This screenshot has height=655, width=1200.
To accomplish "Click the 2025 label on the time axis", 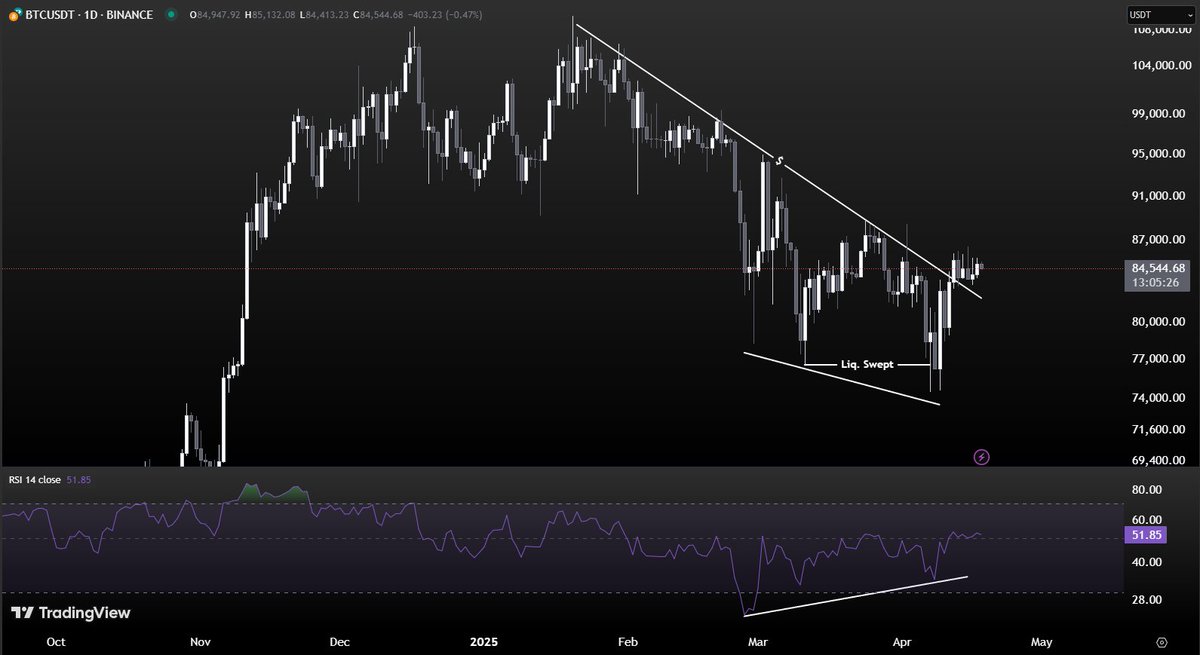I will coord(484,641).
